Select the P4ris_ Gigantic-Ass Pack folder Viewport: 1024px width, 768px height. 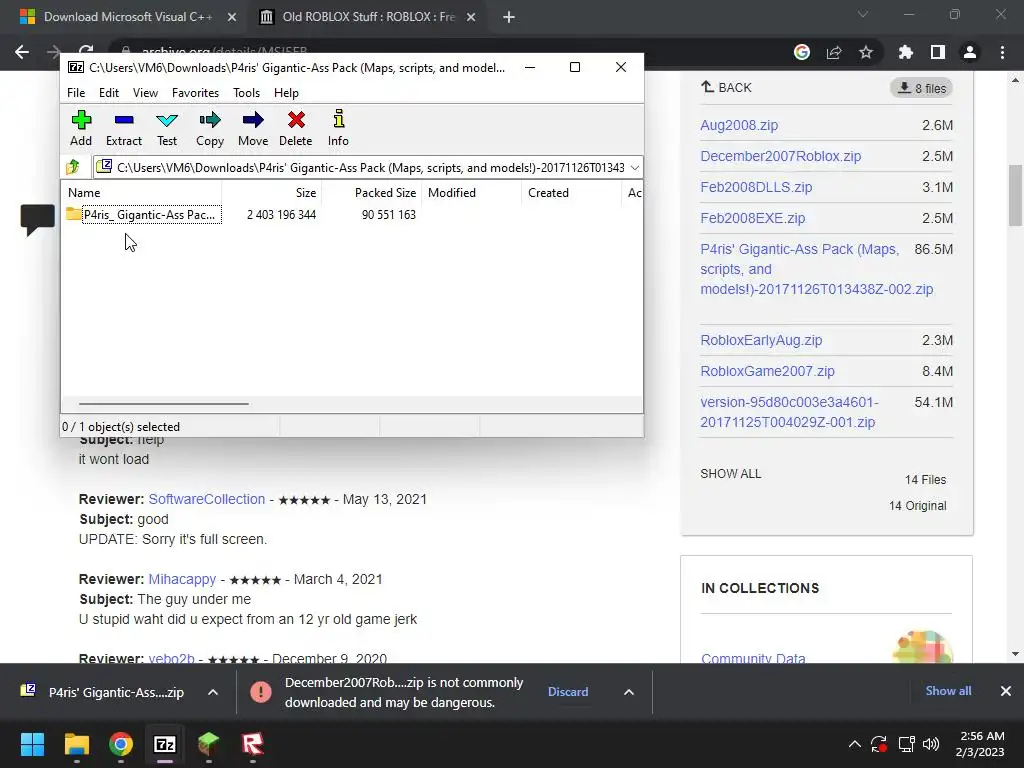click(x=144, y=215)
